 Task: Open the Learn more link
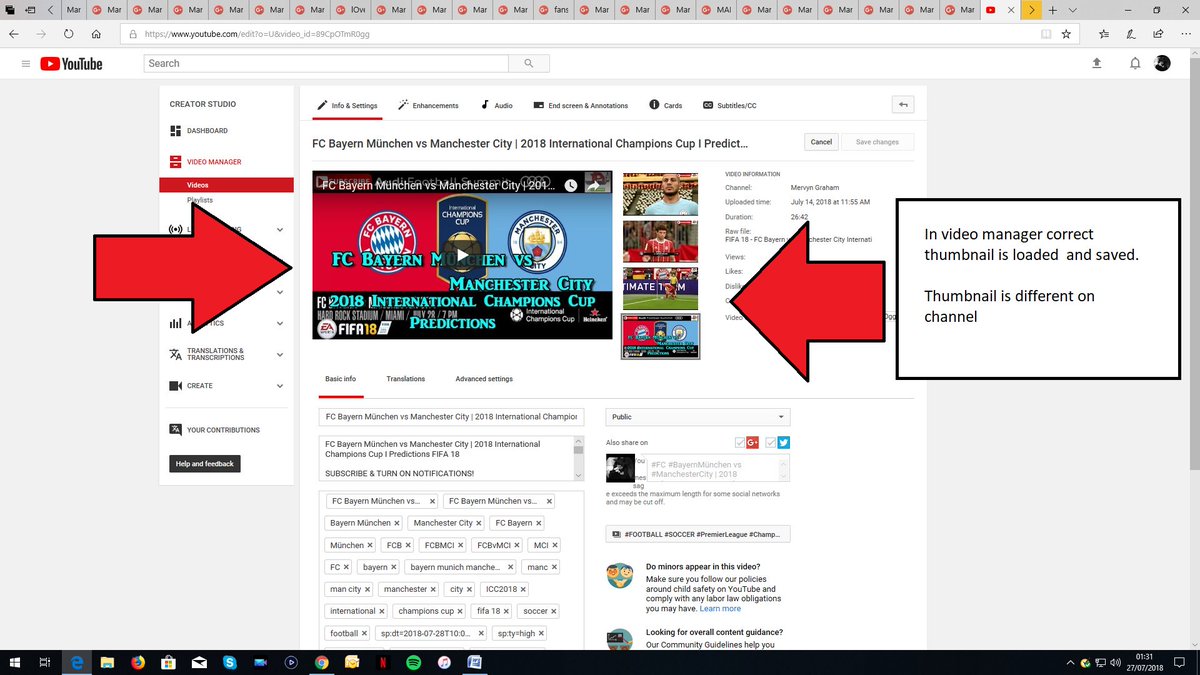pos(720,608)
